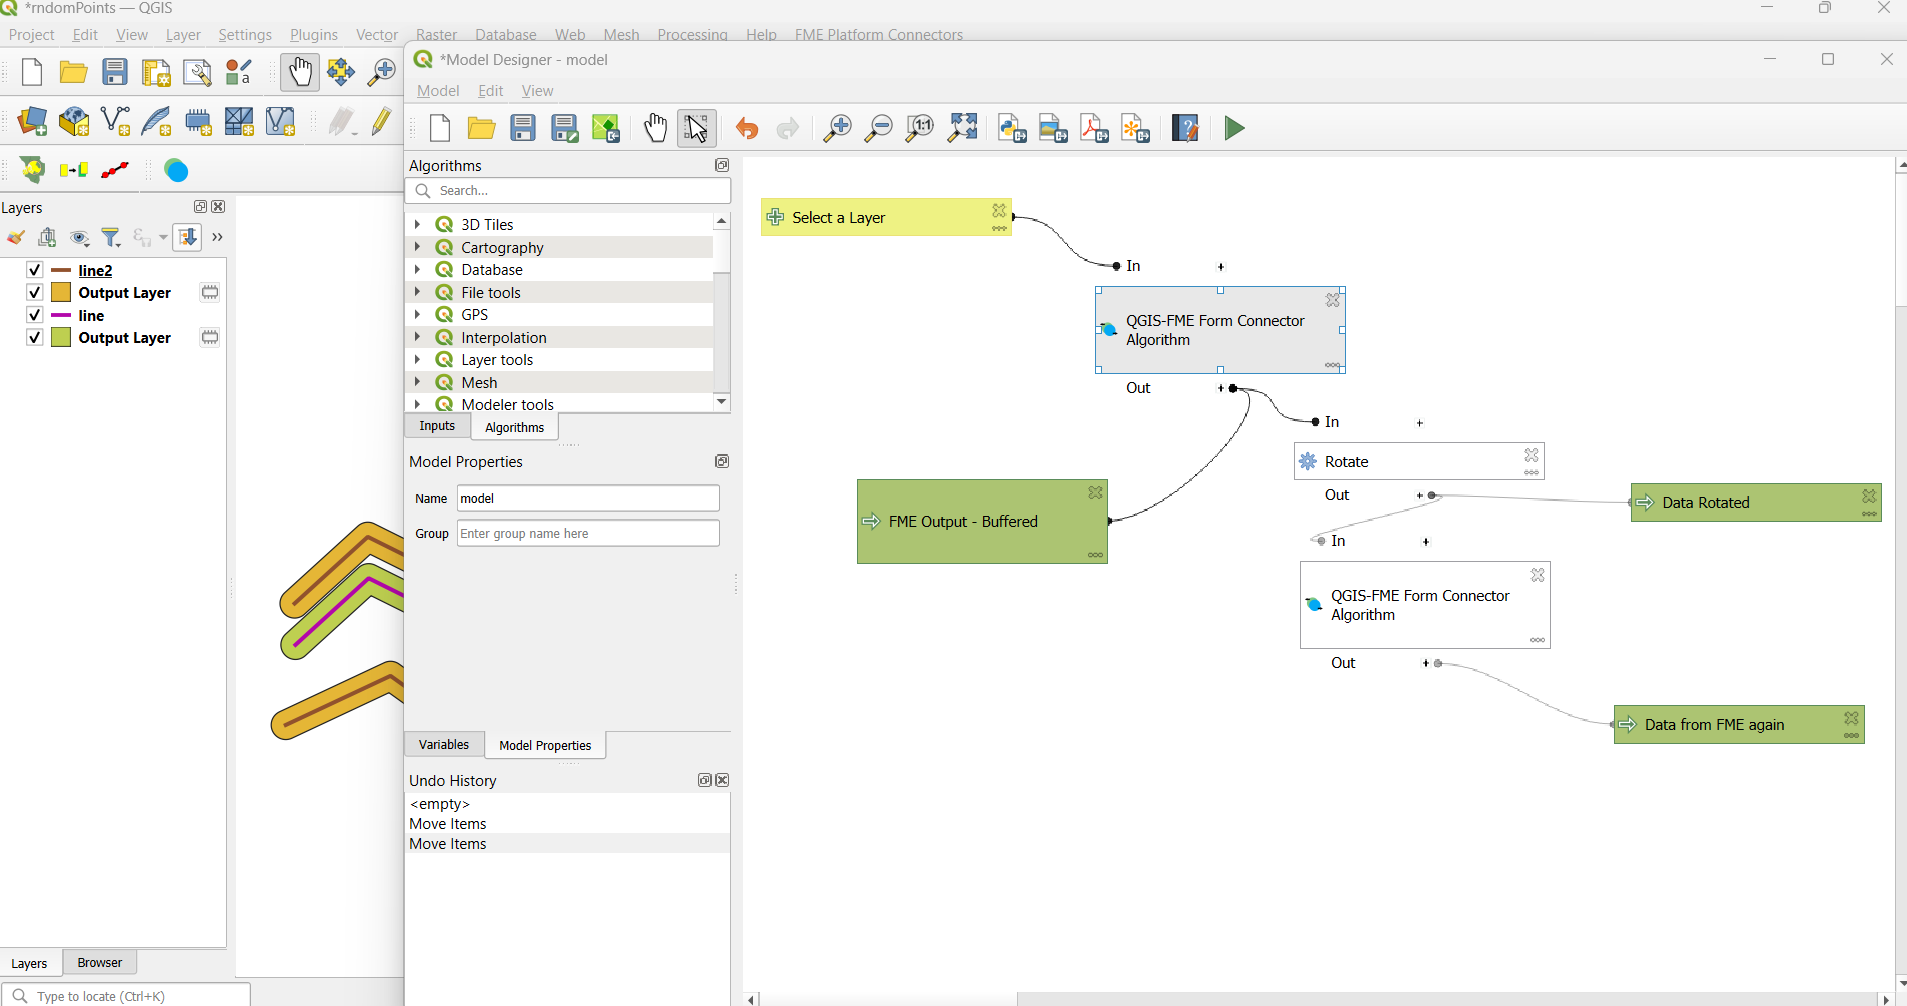This screenshot has height=1006, width=1907.
Task: Expand the File tools group
Action: [418, 292]
